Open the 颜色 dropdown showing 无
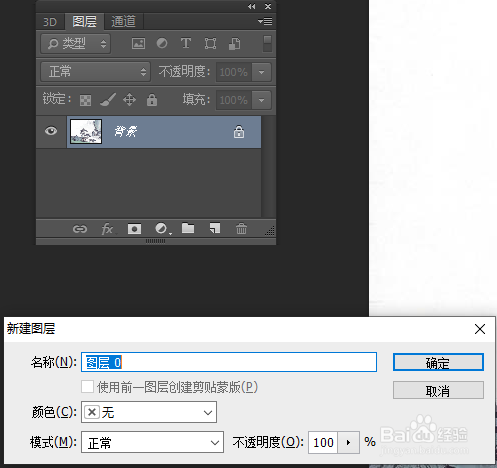The image size is (497, 468). [149, 412]
